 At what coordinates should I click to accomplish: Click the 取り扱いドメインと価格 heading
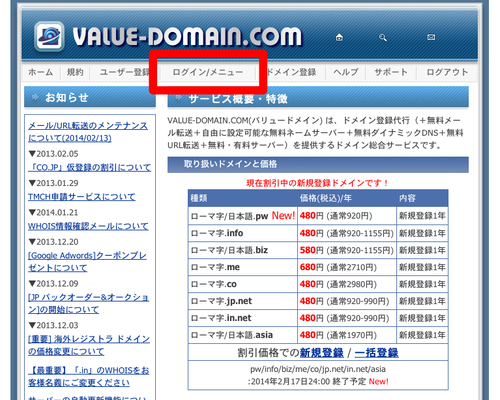(x=318, y=164)
